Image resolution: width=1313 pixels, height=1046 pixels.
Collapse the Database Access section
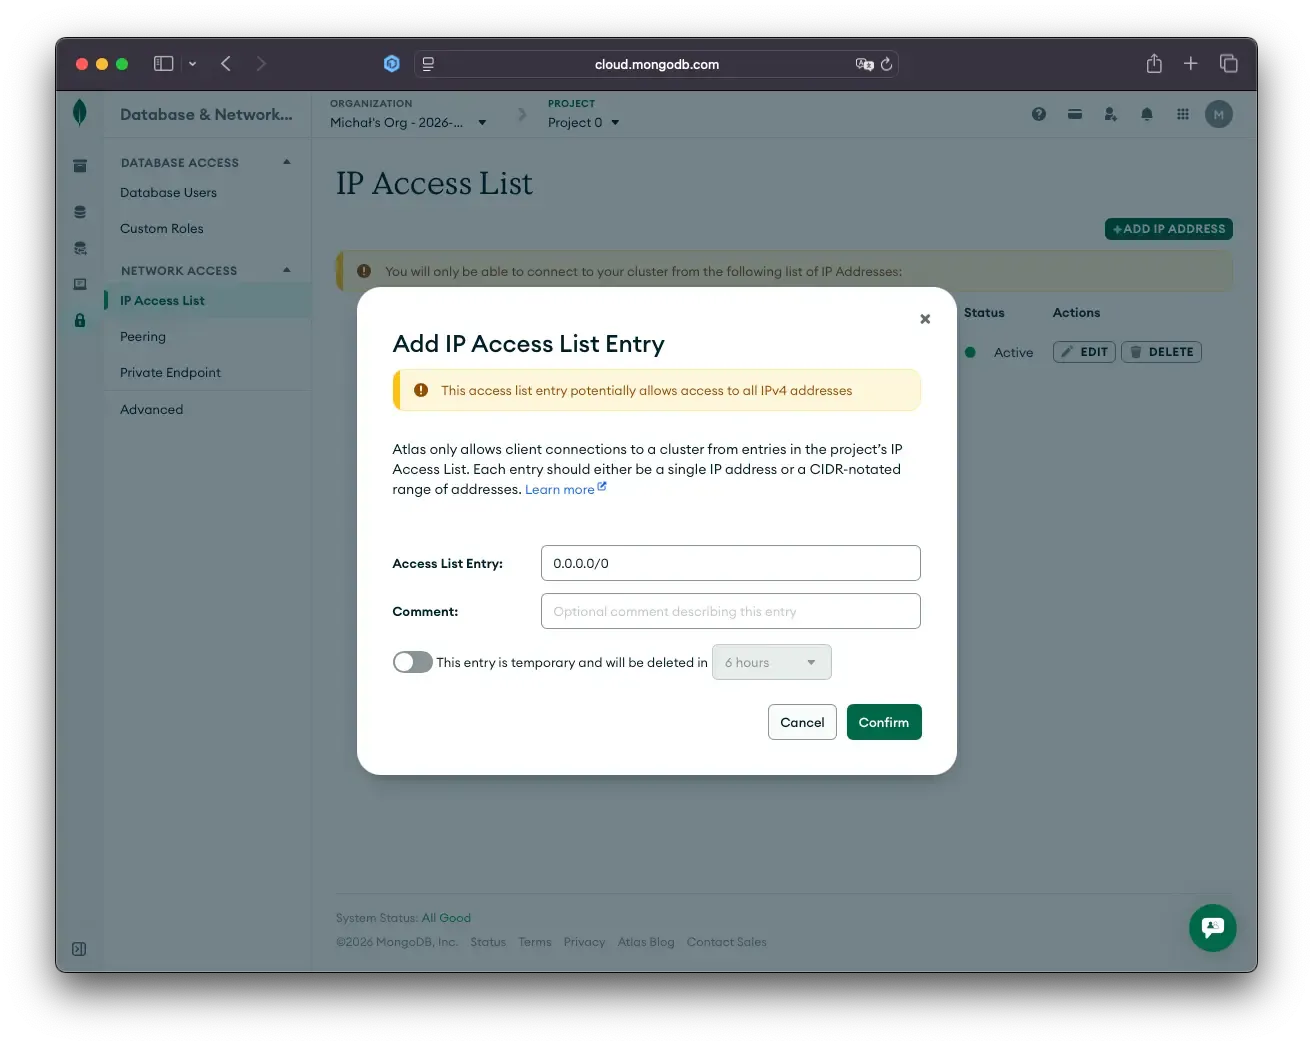[287, 162]
